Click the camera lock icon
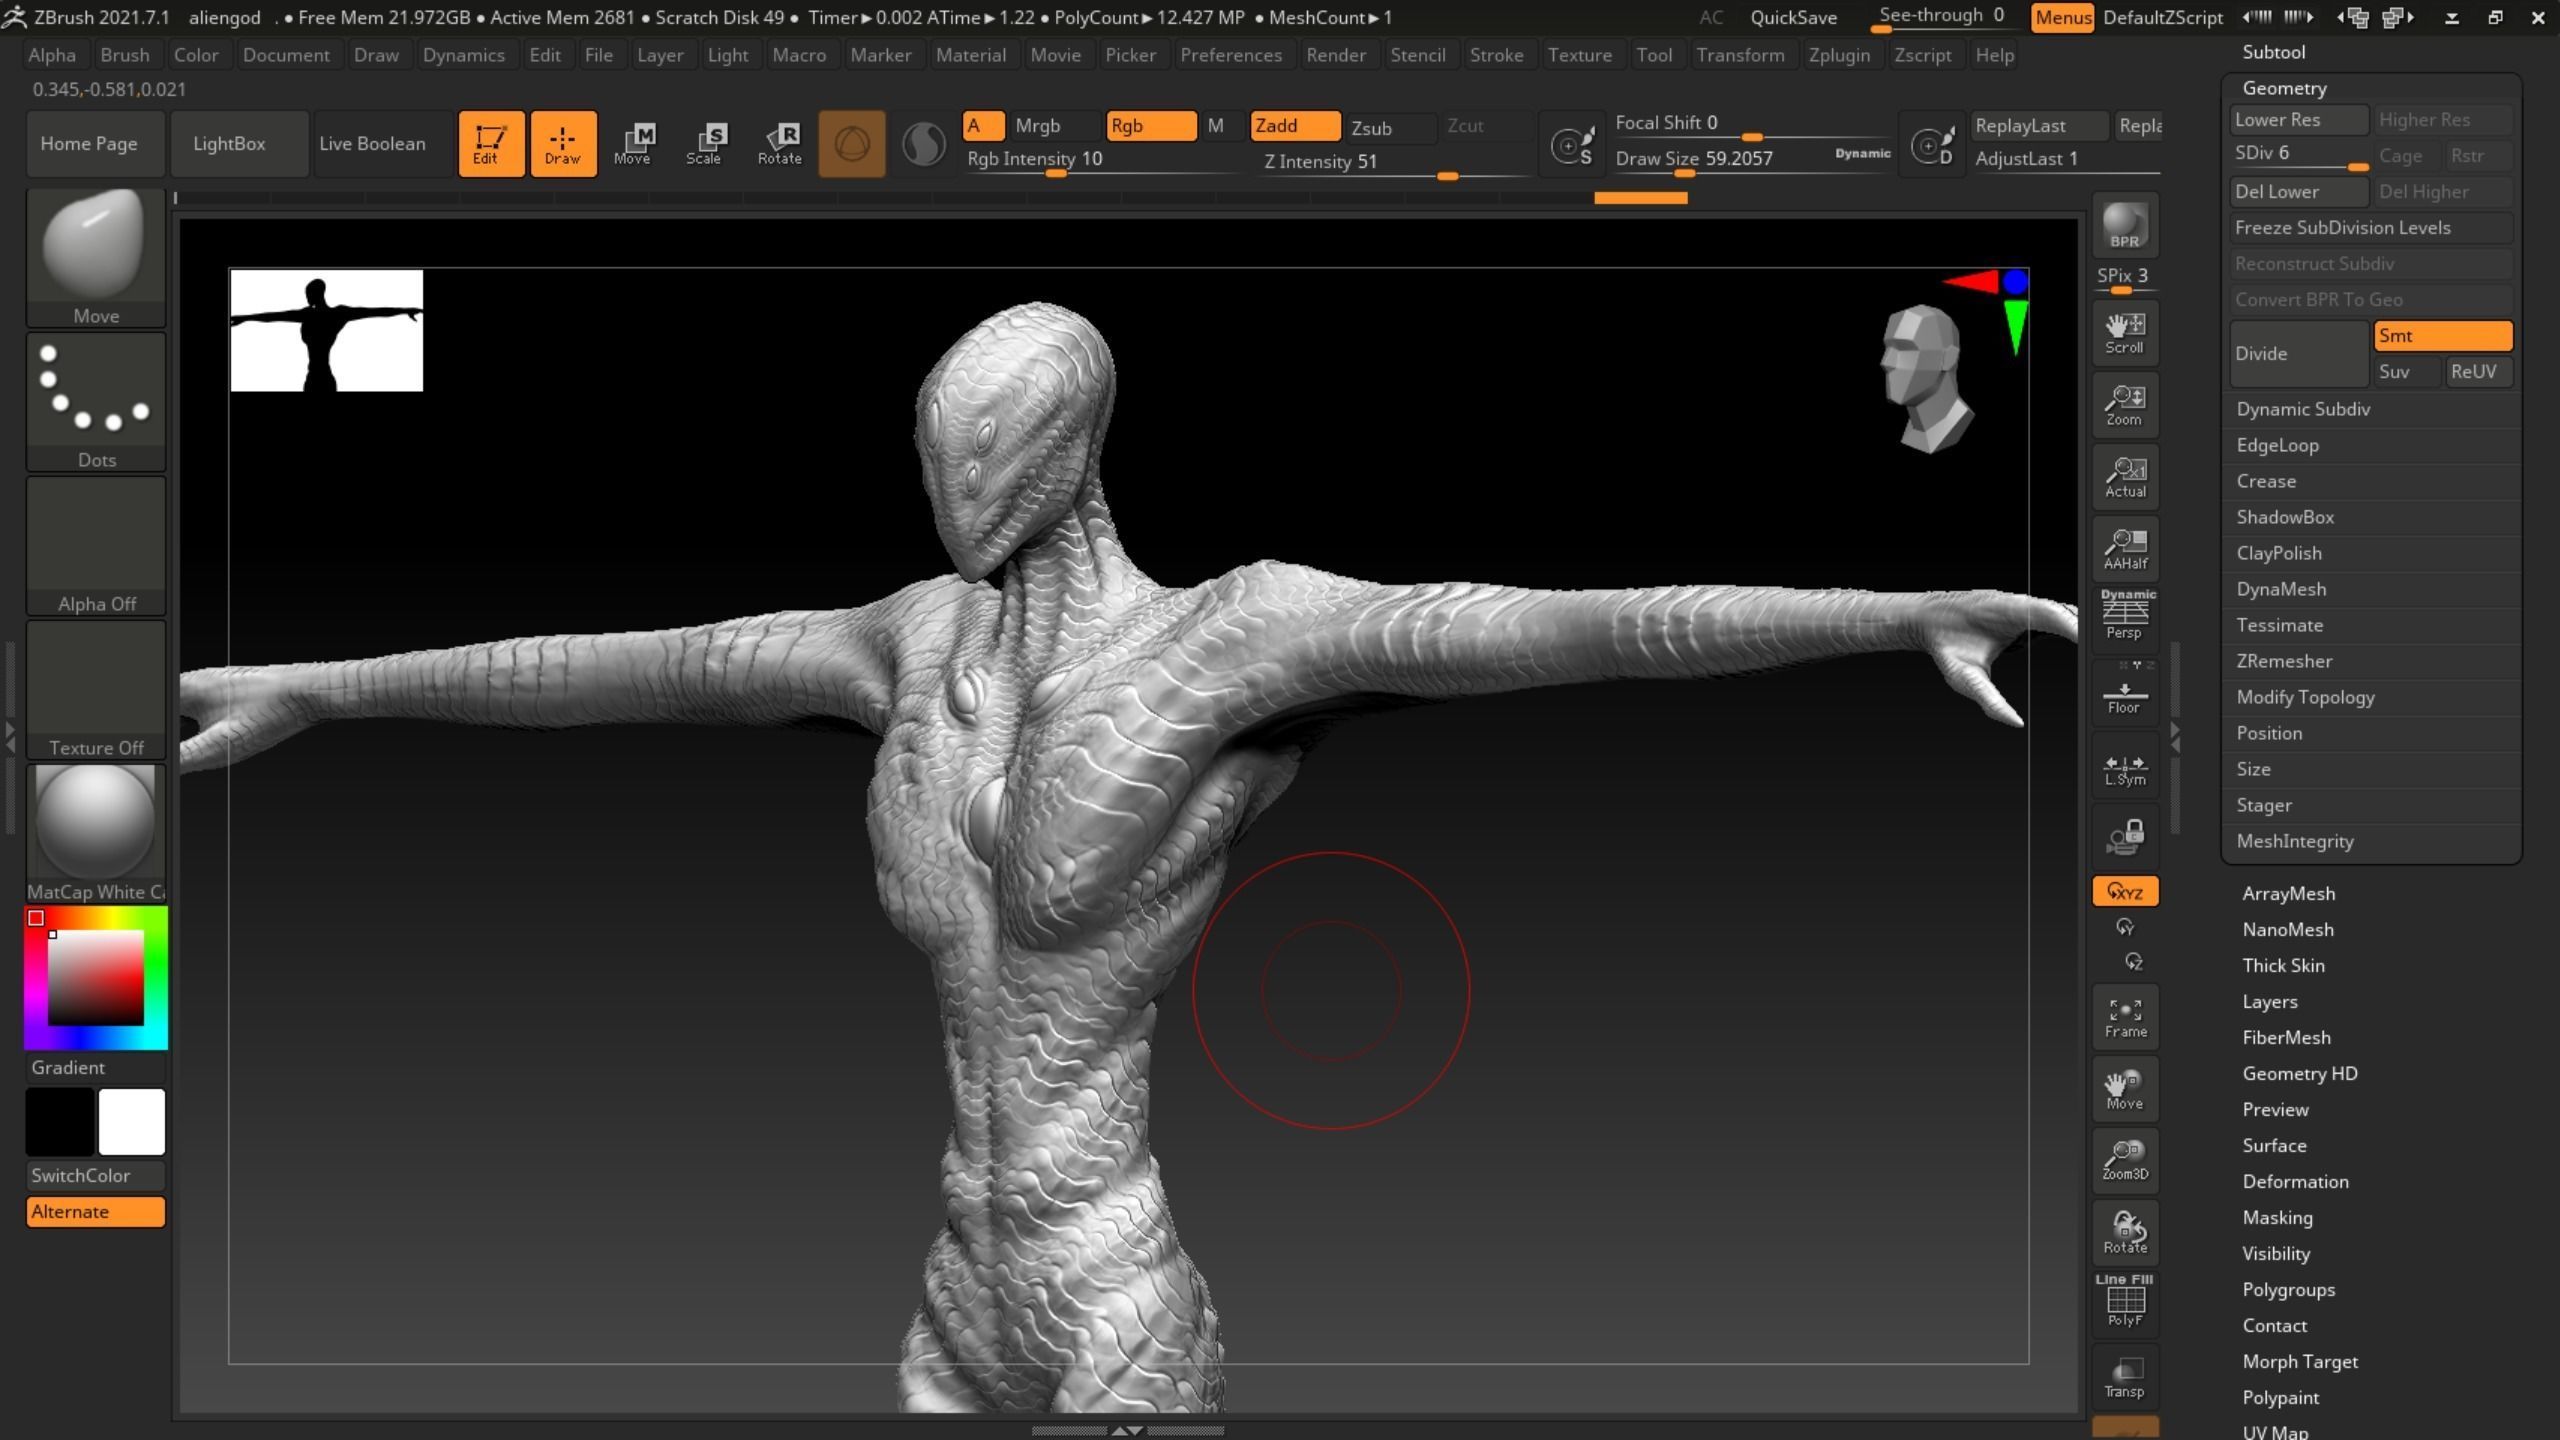Screen dimensions: 2560x1440 click(2125, 837)
